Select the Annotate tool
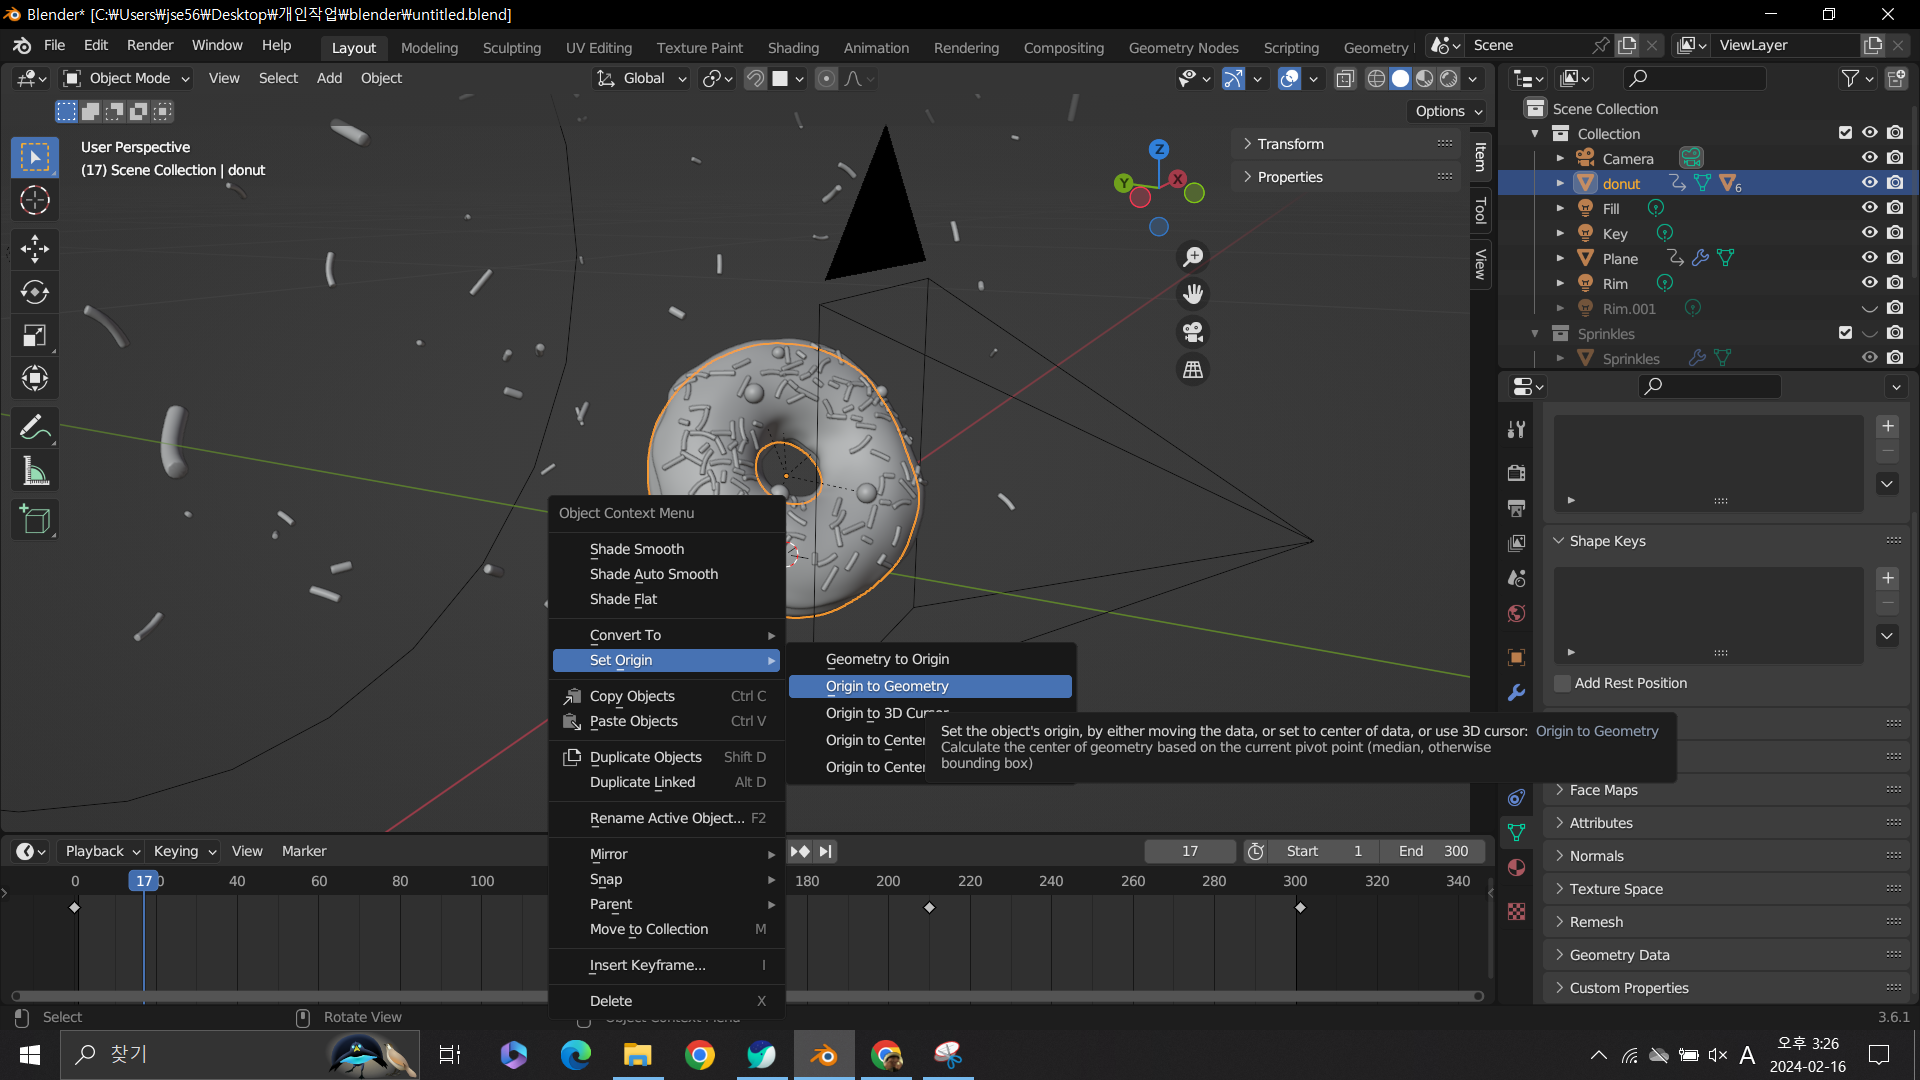 click(35, 427)
